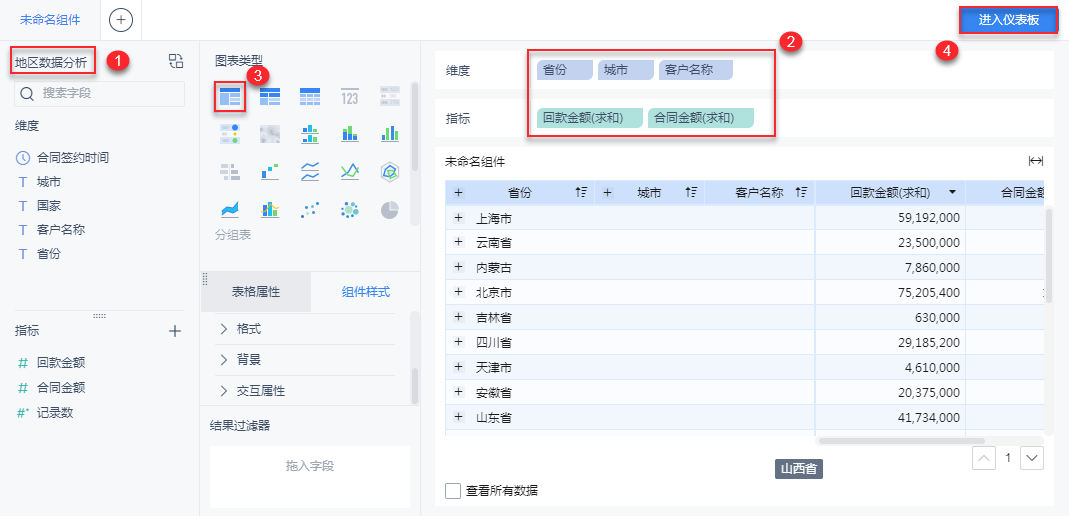Select the 未命名组件 top tab
This screenshot has height=516, width=1069.
(x=50, y=20)
